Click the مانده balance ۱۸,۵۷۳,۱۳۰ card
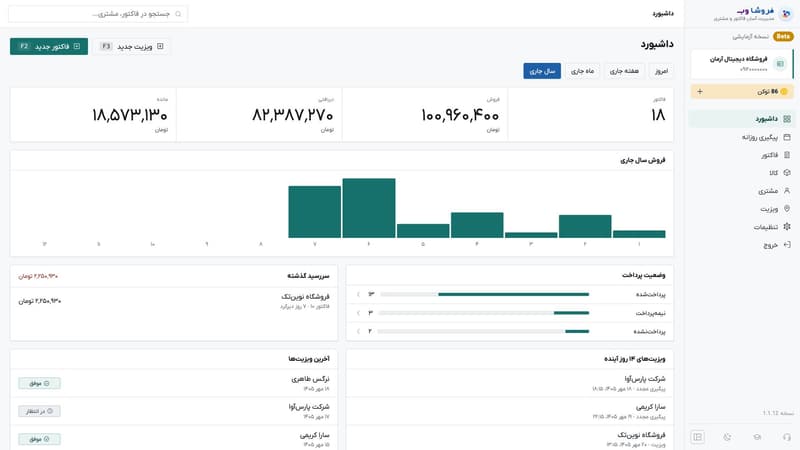The width and height of the screenshot is (800, 450). [93, 114]
